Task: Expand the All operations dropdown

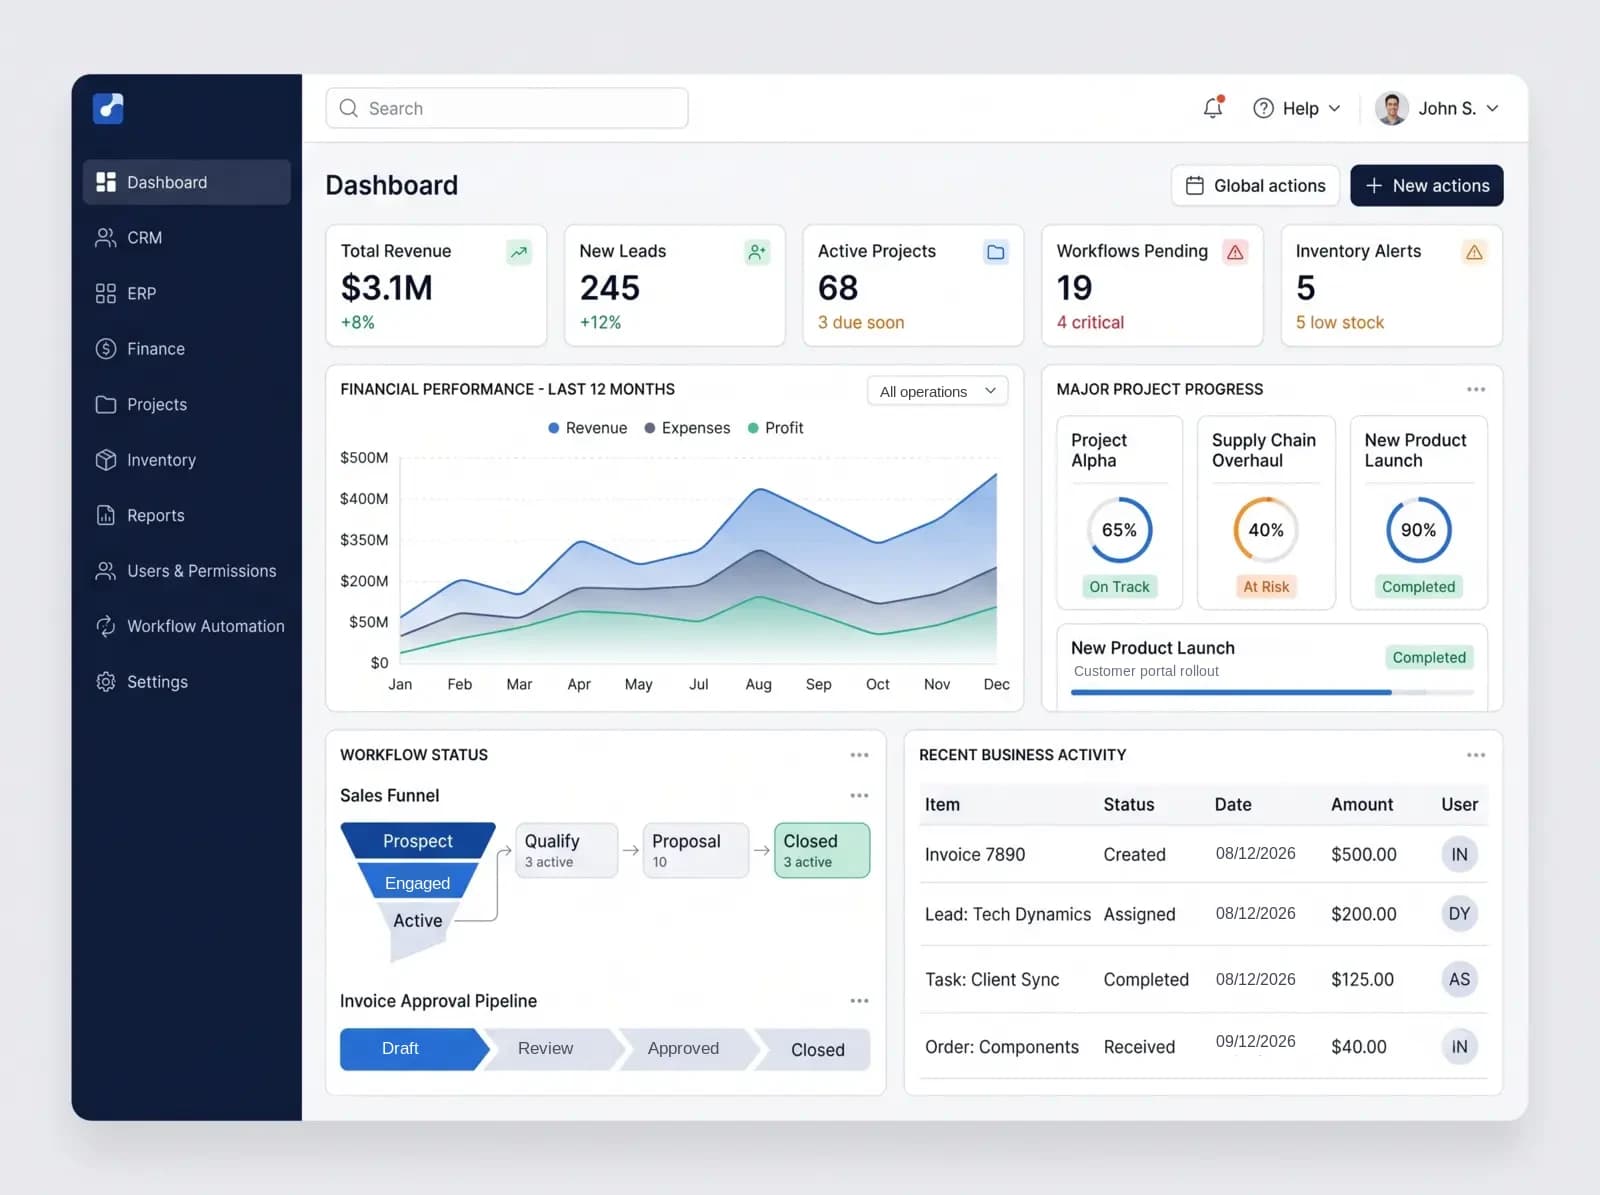Action: [x=937, y=391]
